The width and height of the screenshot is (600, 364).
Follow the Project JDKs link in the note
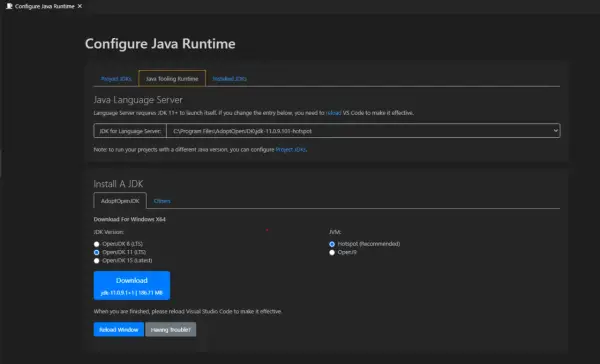[x=291, y=150]
